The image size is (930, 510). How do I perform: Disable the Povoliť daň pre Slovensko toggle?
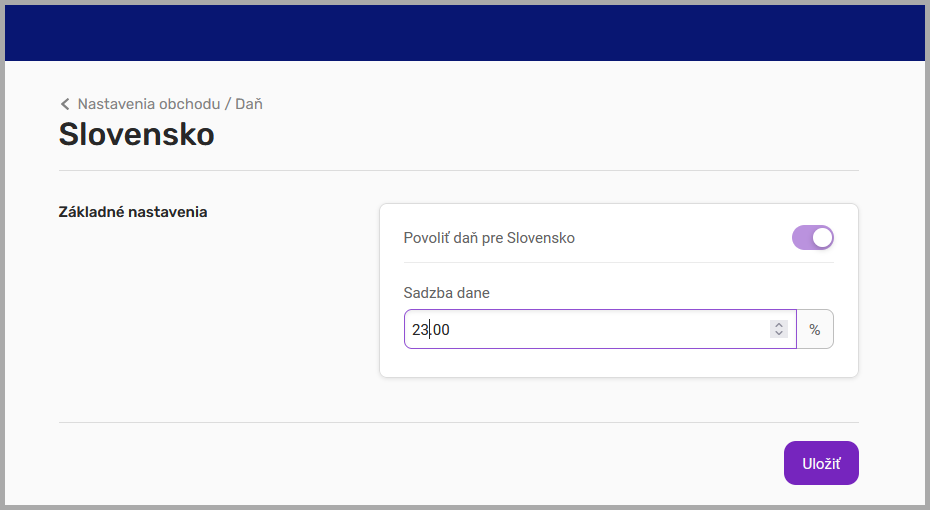coord(812,238)
